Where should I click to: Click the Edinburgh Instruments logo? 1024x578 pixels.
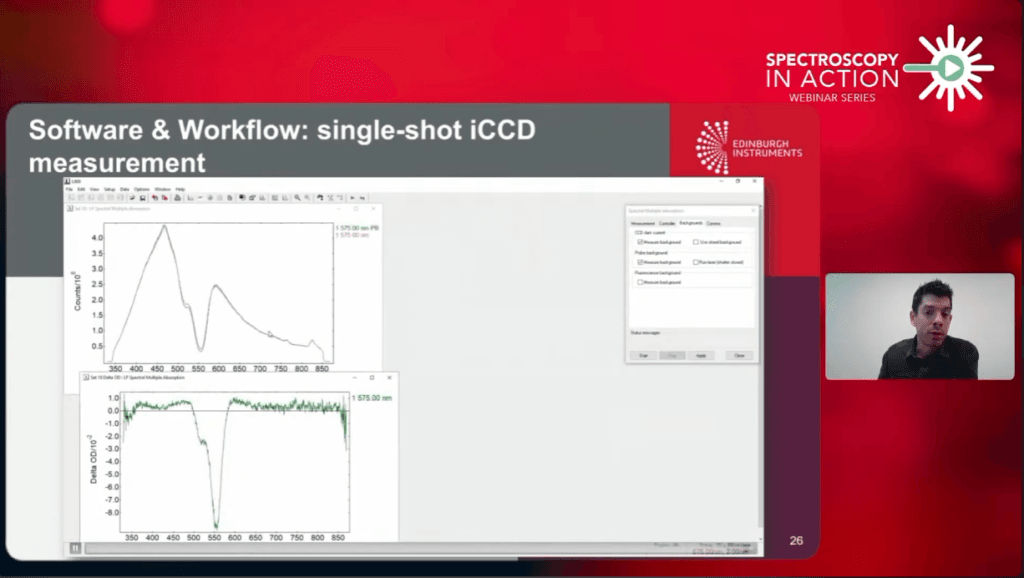coord(749,148)
